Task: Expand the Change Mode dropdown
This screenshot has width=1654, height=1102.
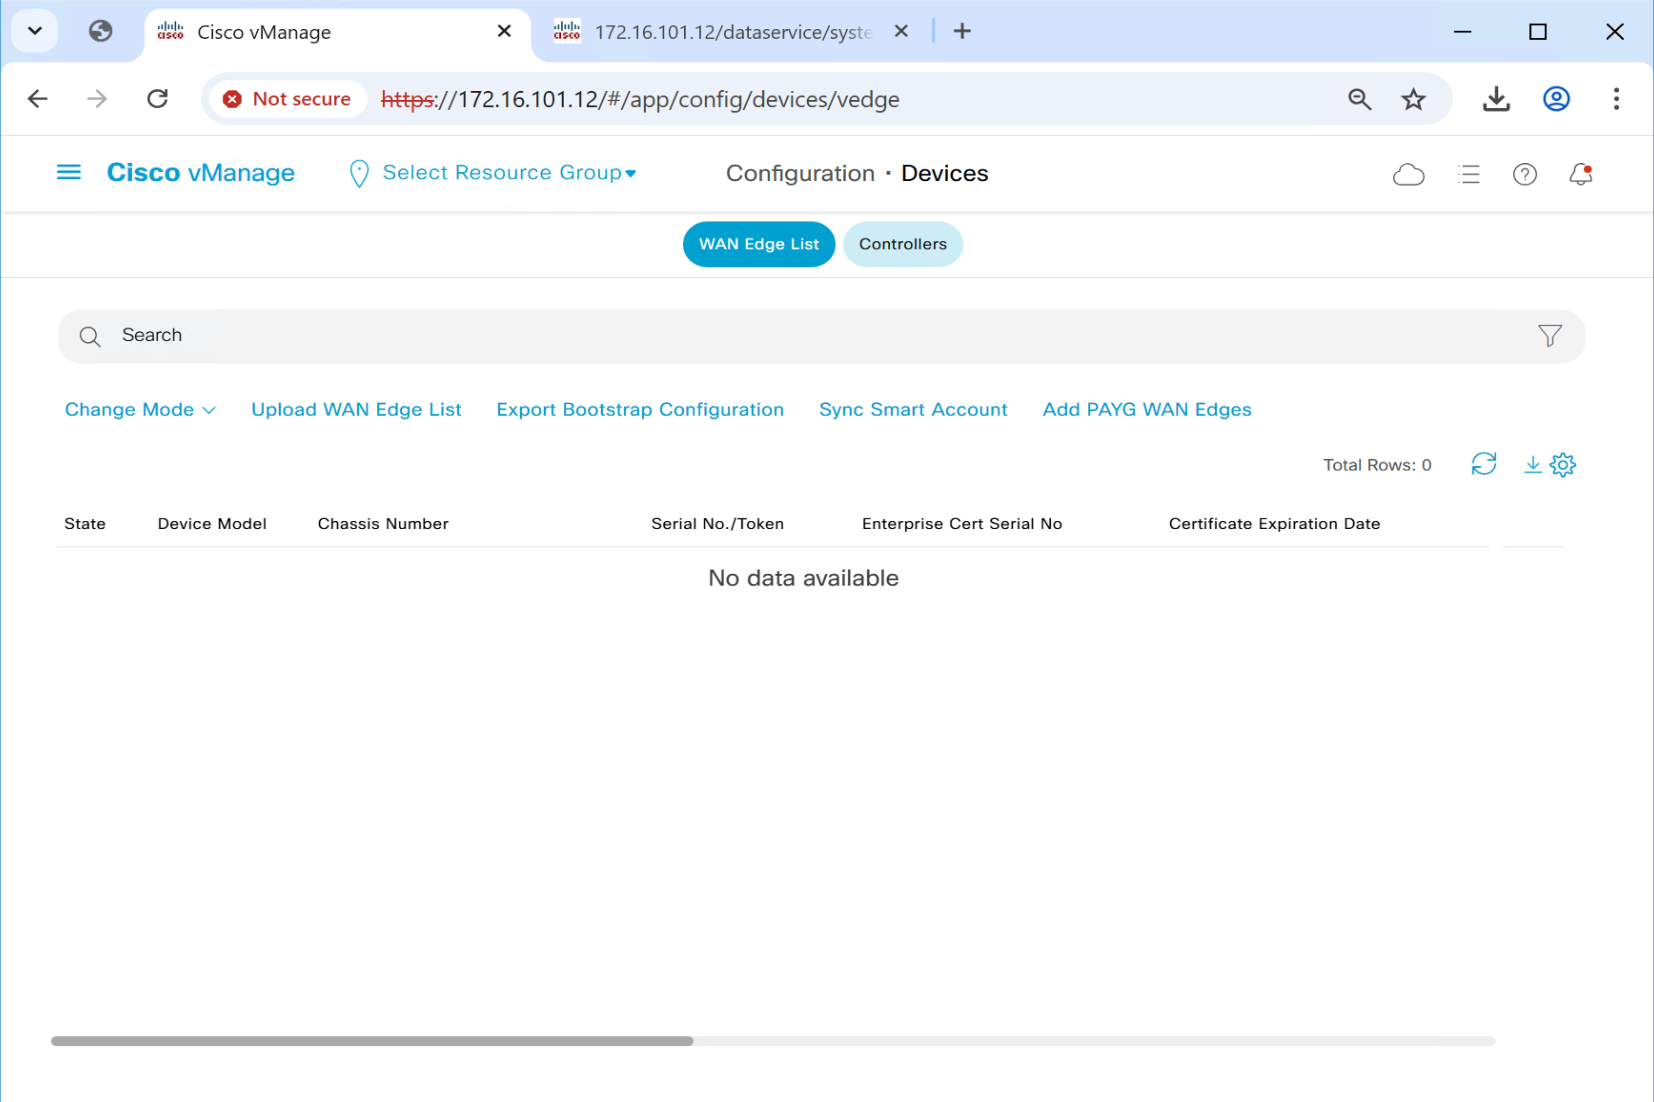Action: pyautogui.click(x=140, y=410)
